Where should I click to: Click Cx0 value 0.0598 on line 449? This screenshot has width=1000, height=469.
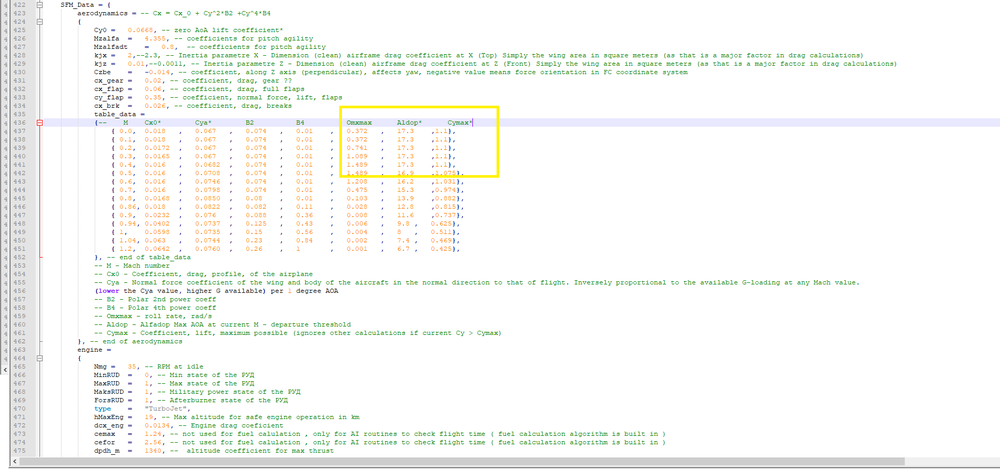(x=155, y=232)
